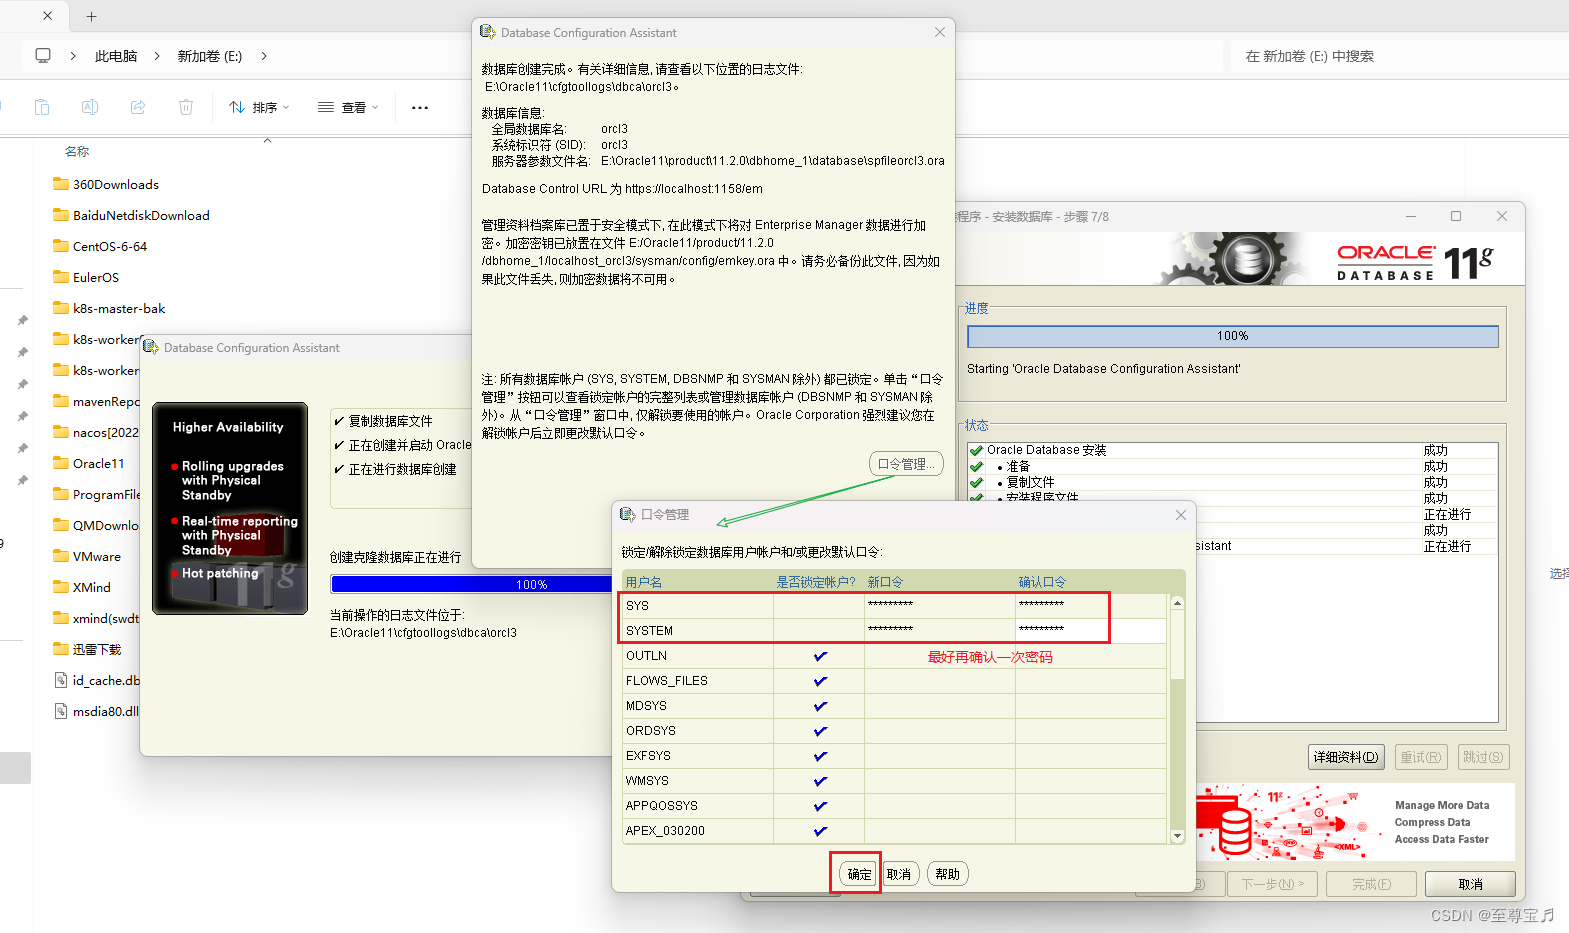The image size is (1569, 933).
Task: Select the XMind folder
Action: click(82, 587)
